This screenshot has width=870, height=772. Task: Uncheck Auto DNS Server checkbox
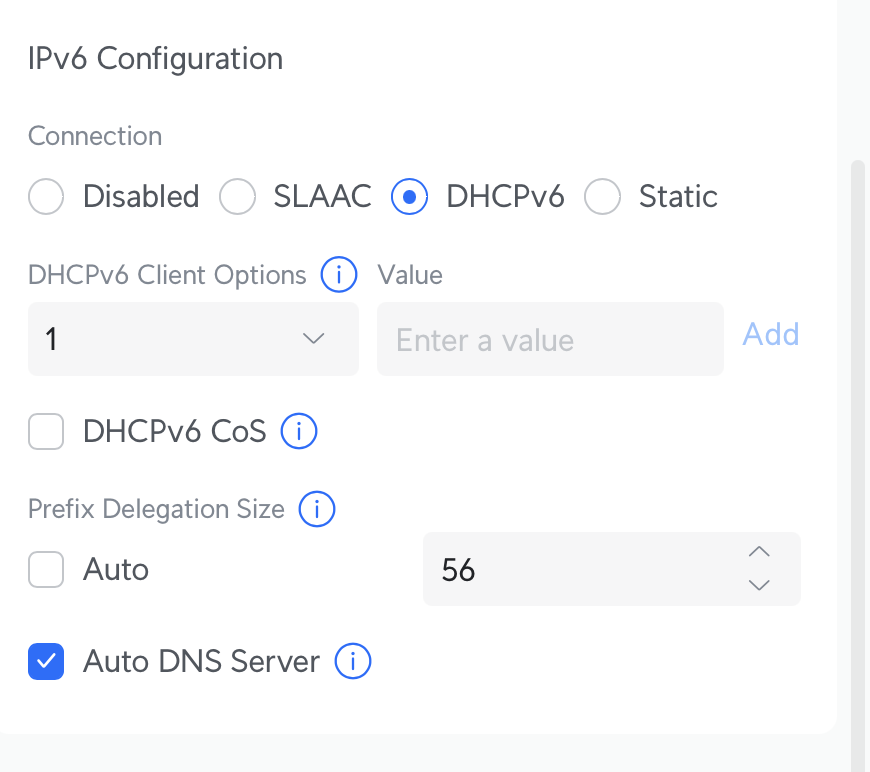[46, 662]
